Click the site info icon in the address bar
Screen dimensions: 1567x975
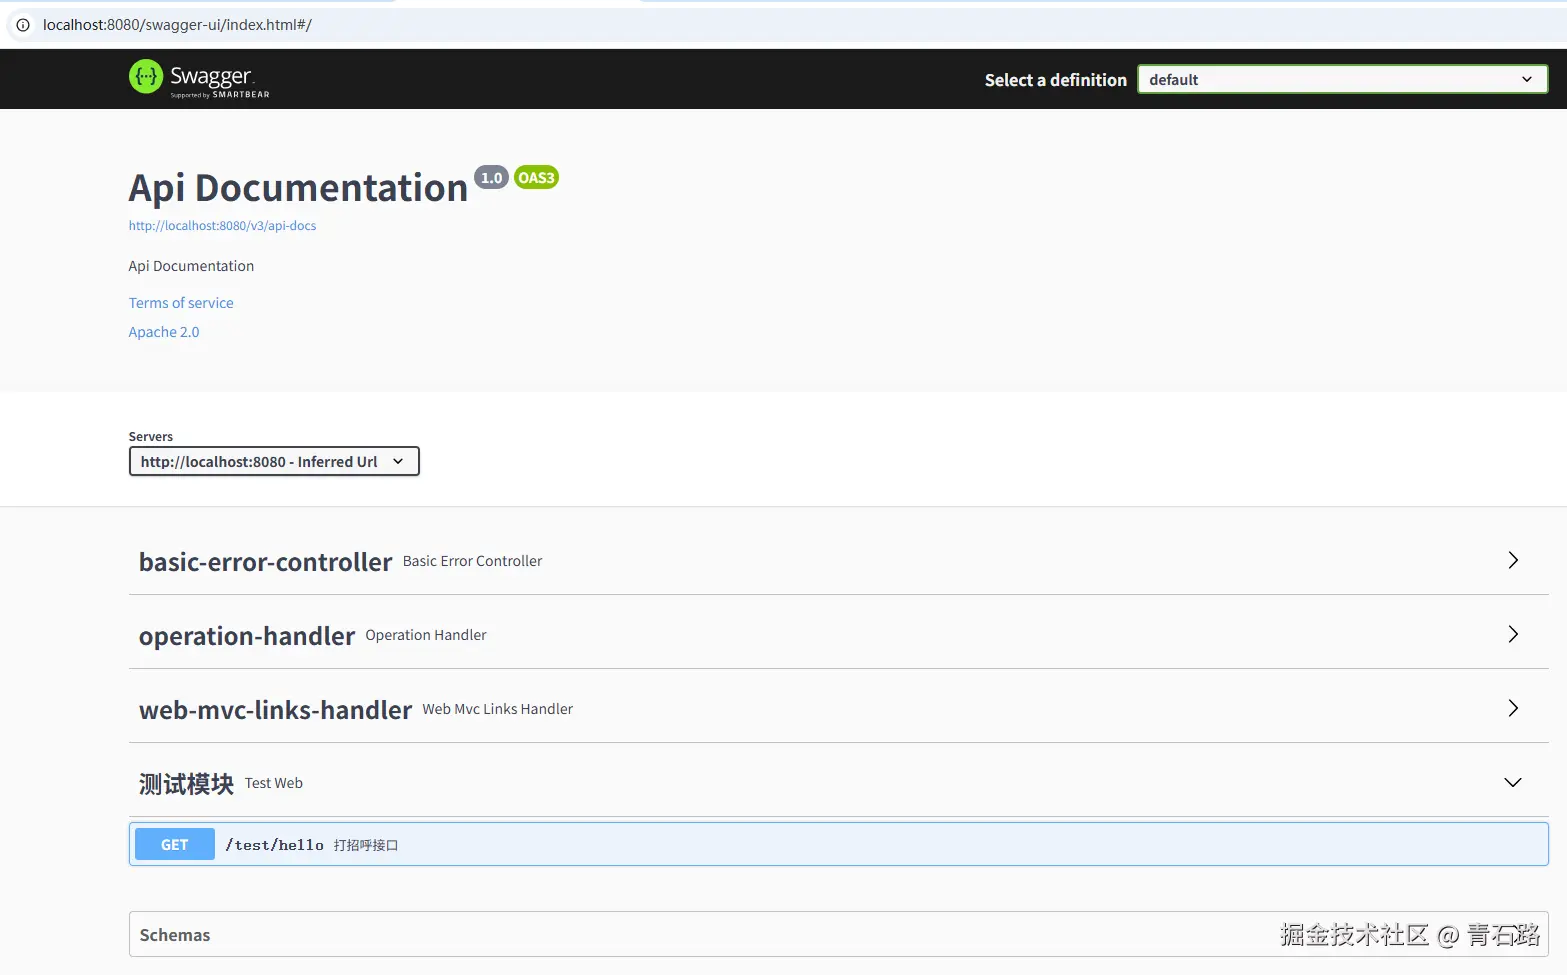(x=21, y=24)
